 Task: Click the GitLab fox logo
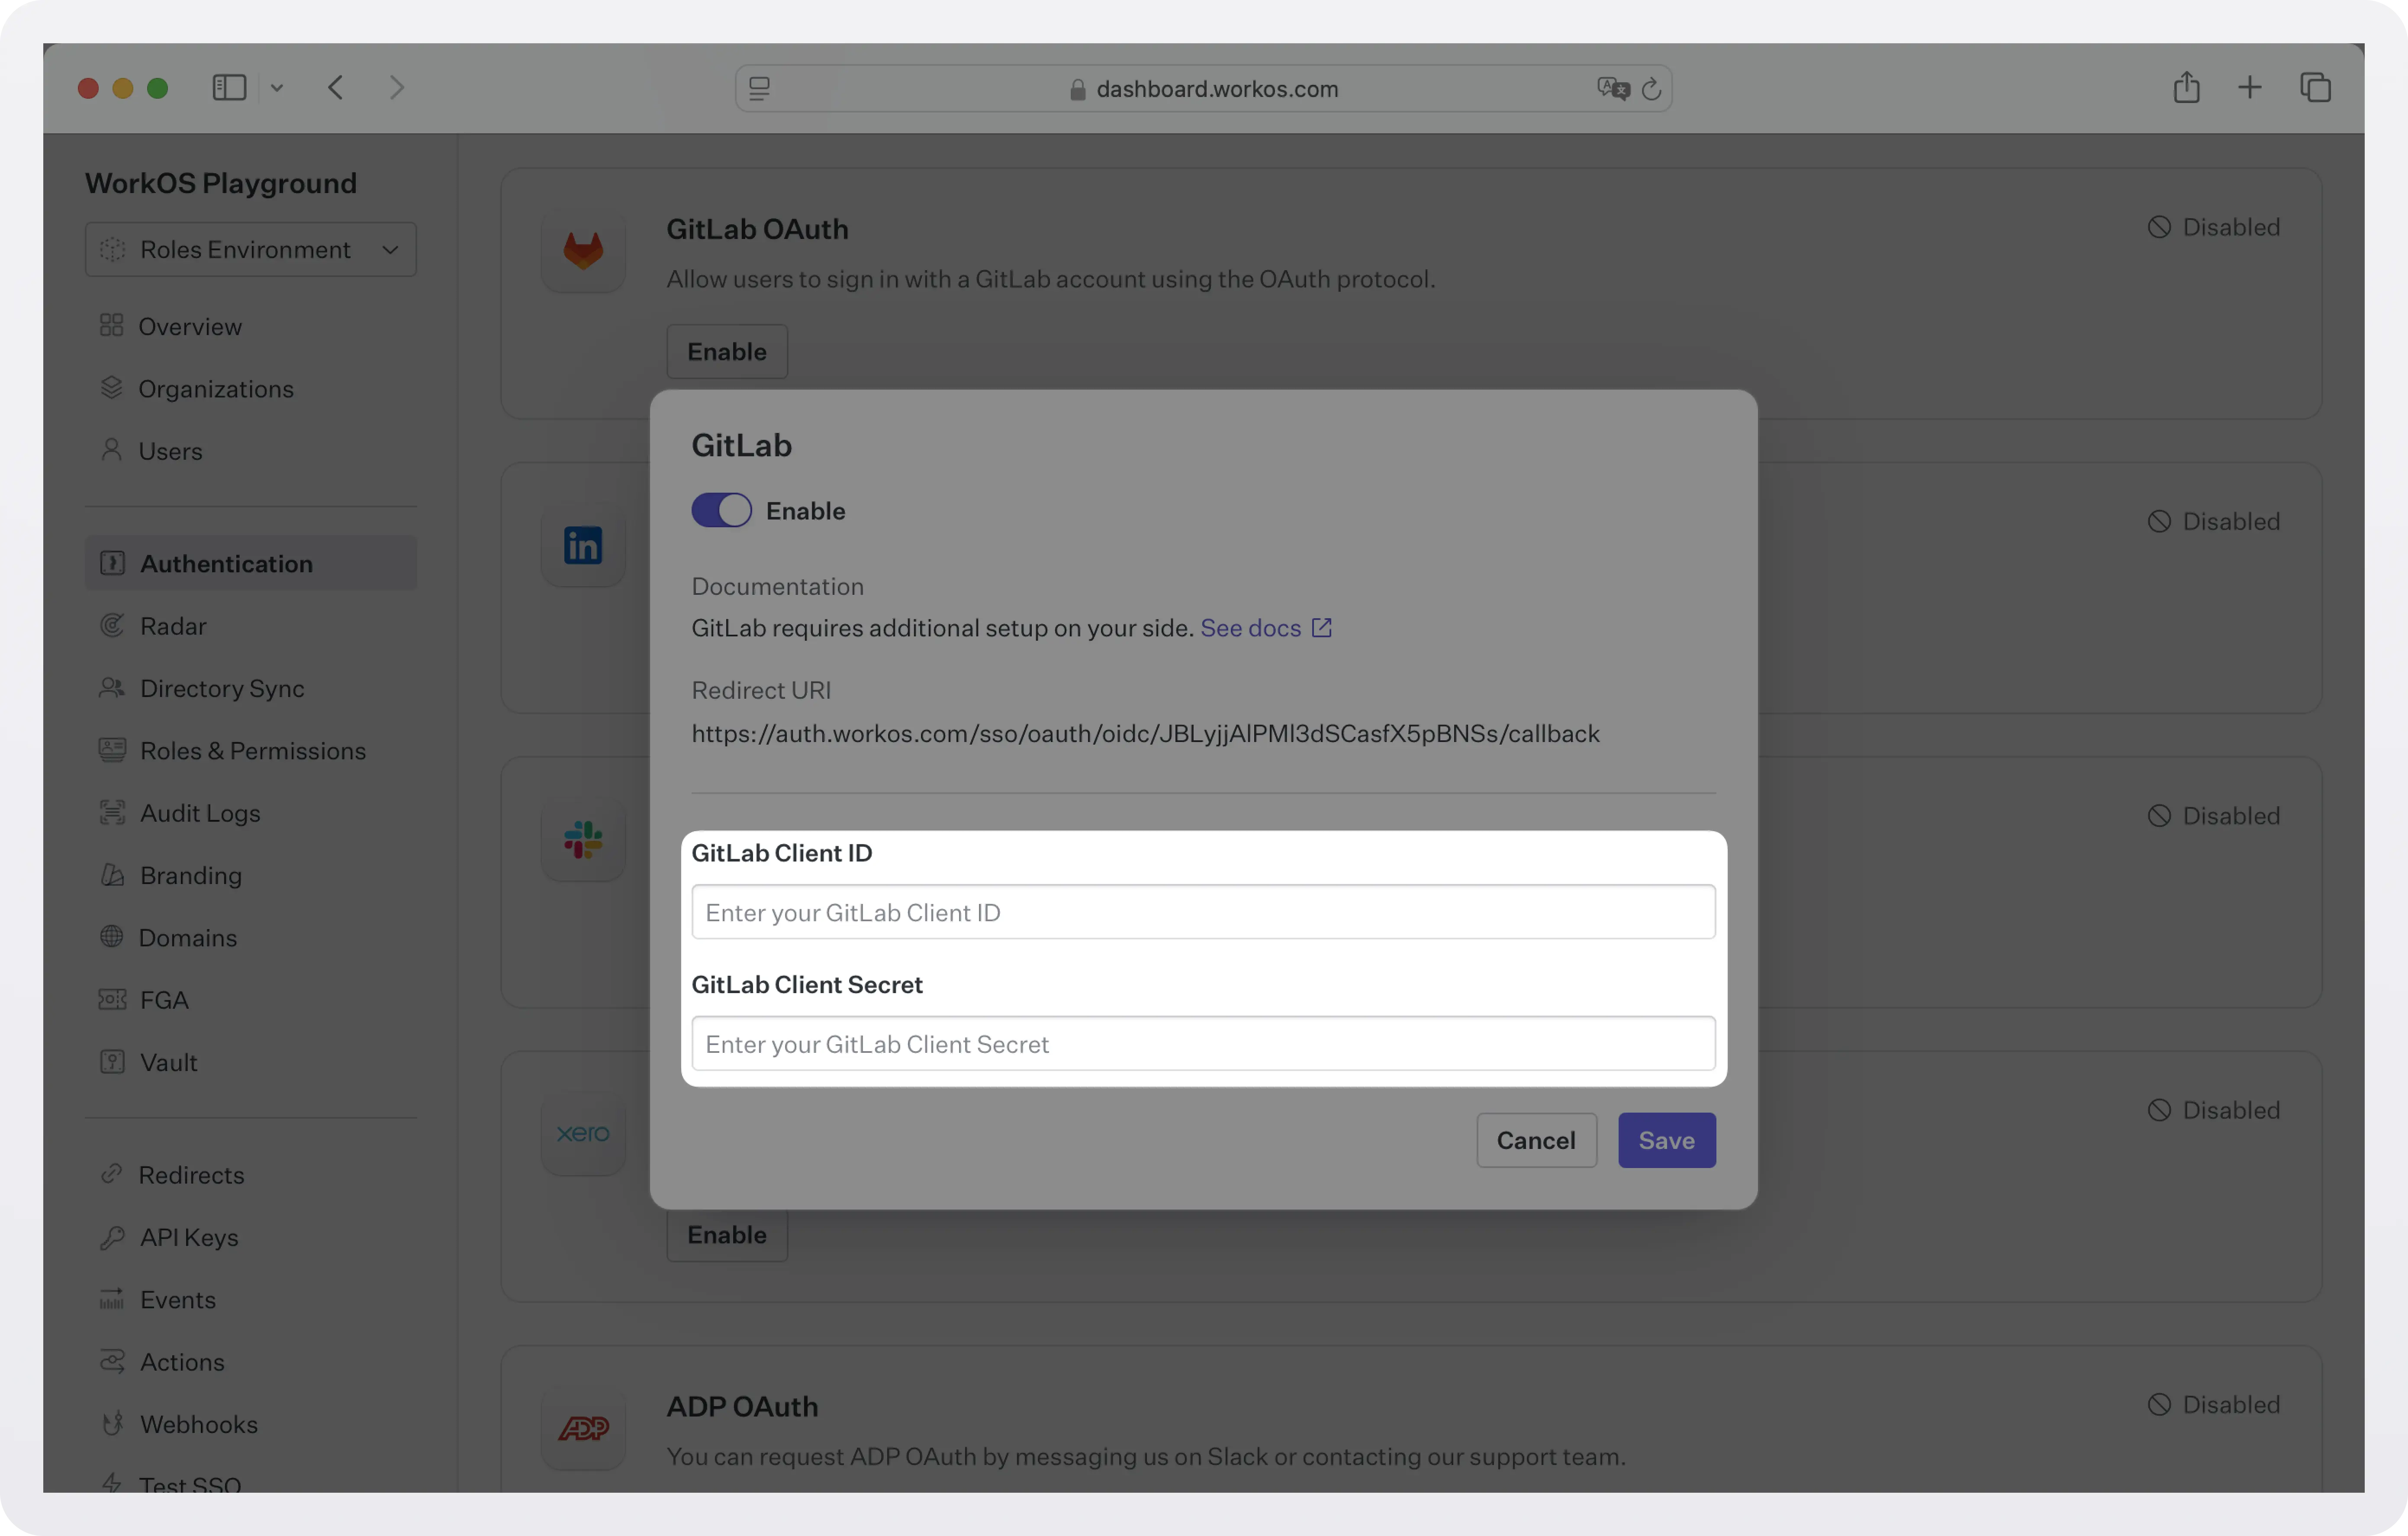click(583, 250)
